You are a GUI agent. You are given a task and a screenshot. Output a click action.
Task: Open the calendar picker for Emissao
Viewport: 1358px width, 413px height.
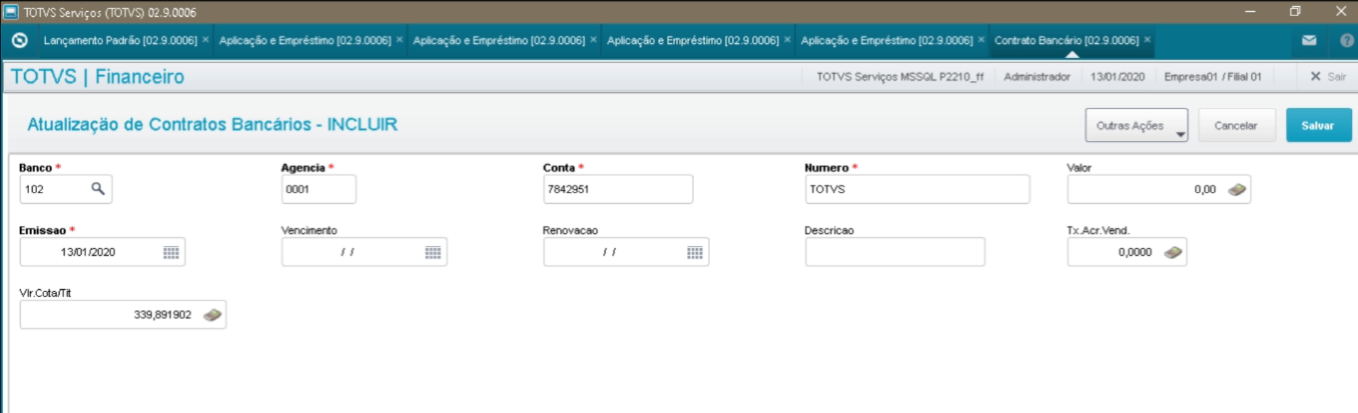(171, 253)
